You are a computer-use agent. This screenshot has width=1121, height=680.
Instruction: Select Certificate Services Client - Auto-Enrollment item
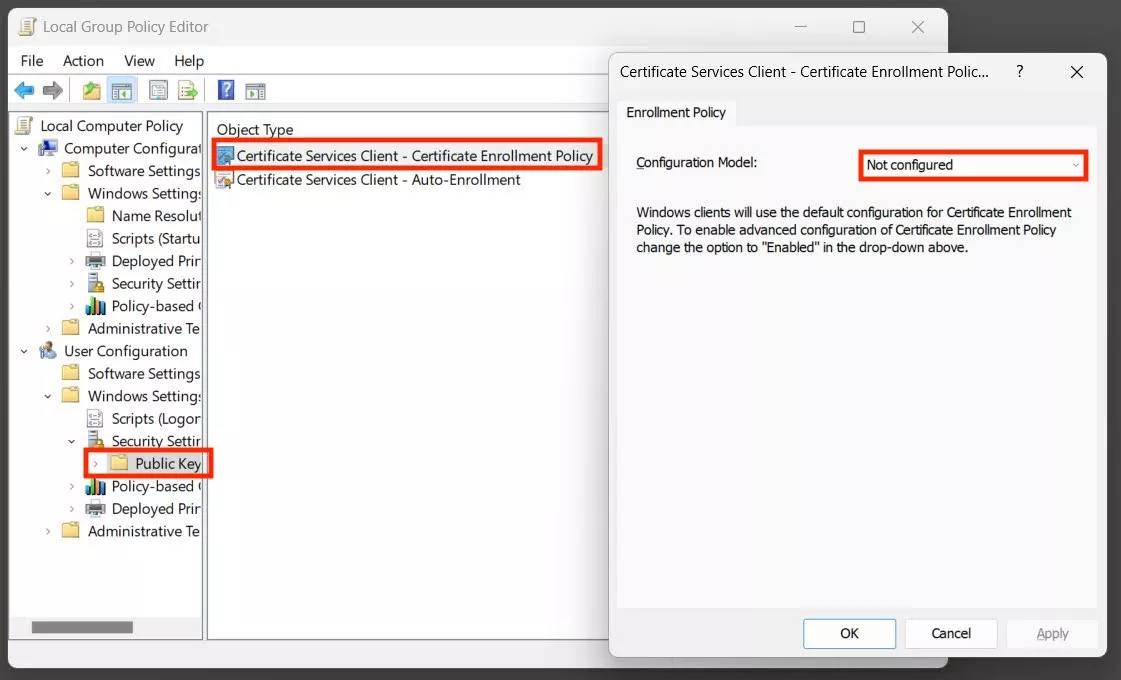(378, 180)
